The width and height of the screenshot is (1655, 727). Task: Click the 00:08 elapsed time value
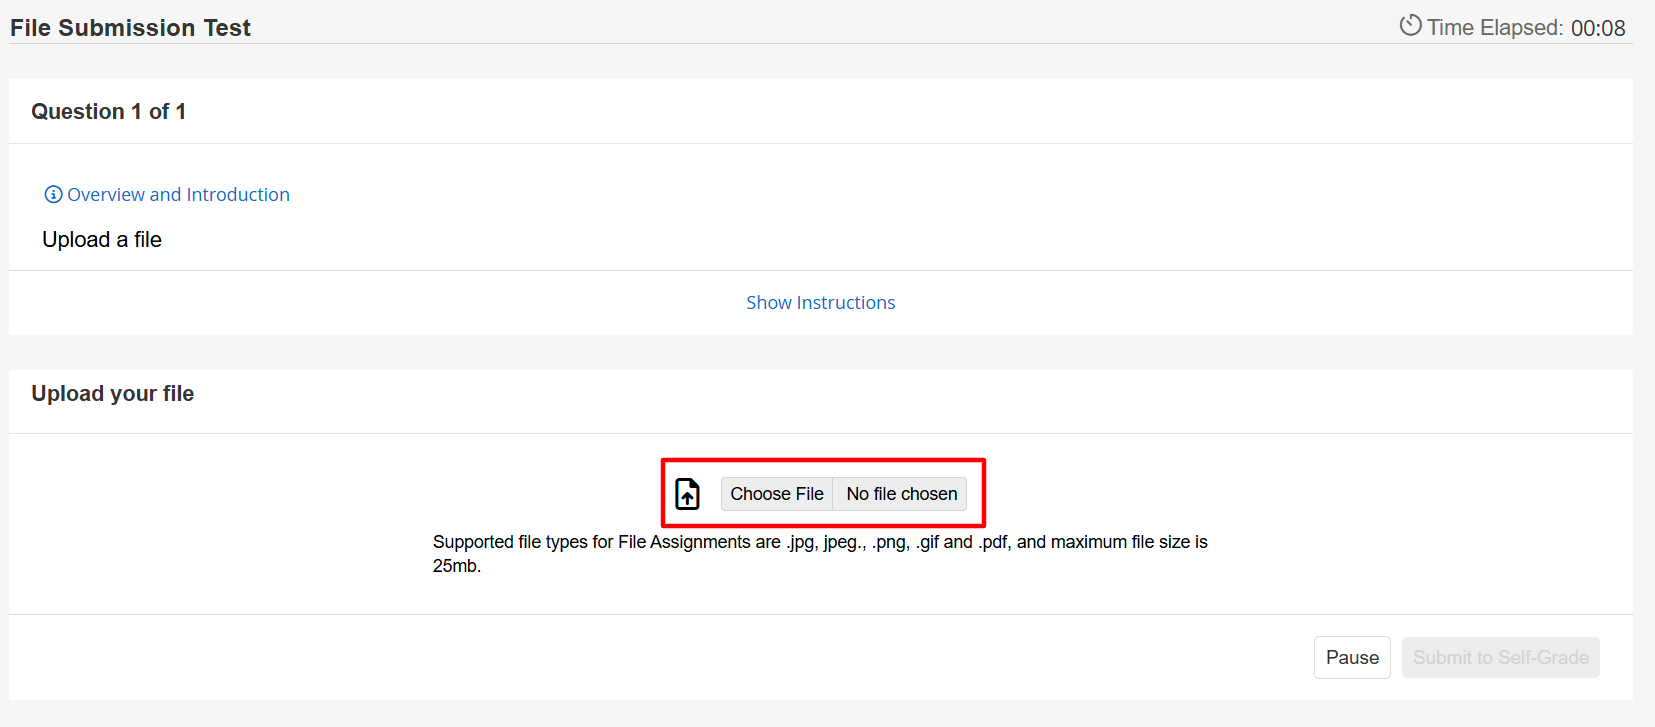pyautogui.click(x=1598, y=28)
